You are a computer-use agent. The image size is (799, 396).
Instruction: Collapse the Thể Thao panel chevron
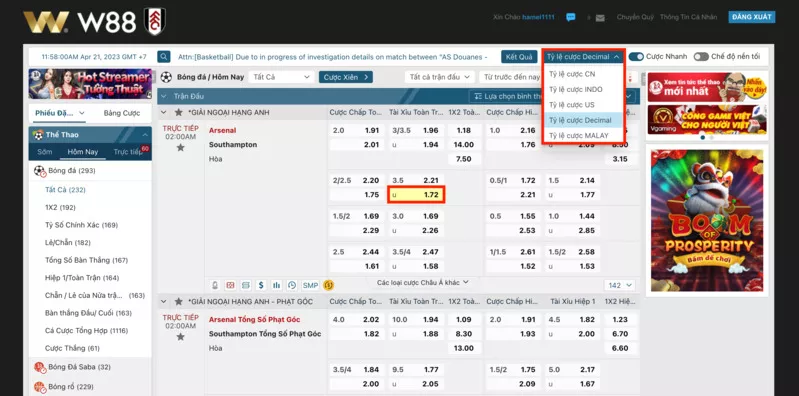pos(145,135)
